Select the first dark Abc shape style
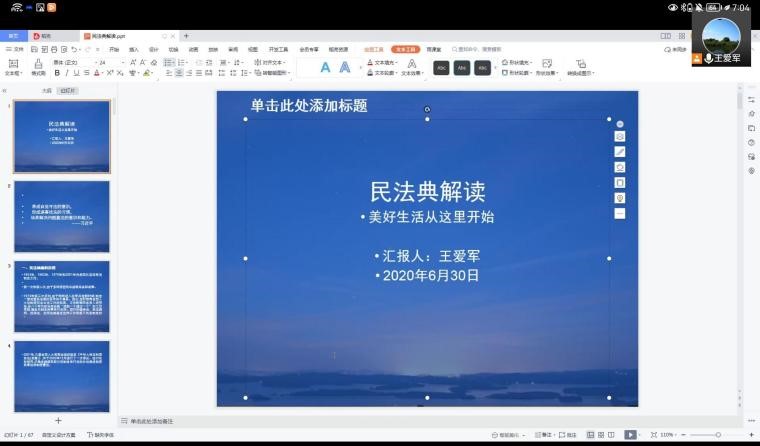 441,67
